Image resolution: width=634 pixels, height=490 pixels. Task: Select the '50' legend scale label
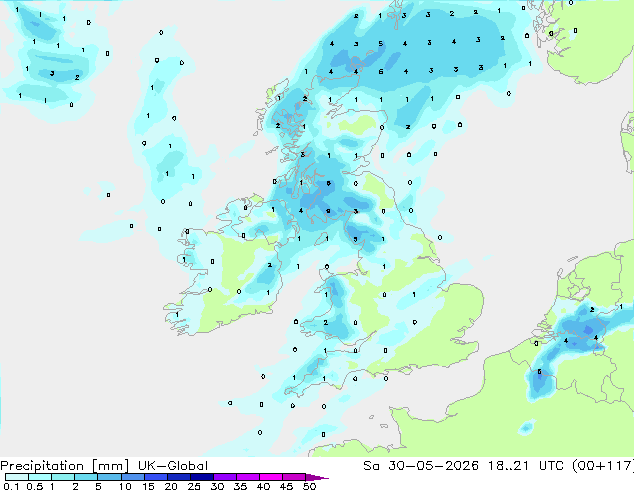[310, 486]
